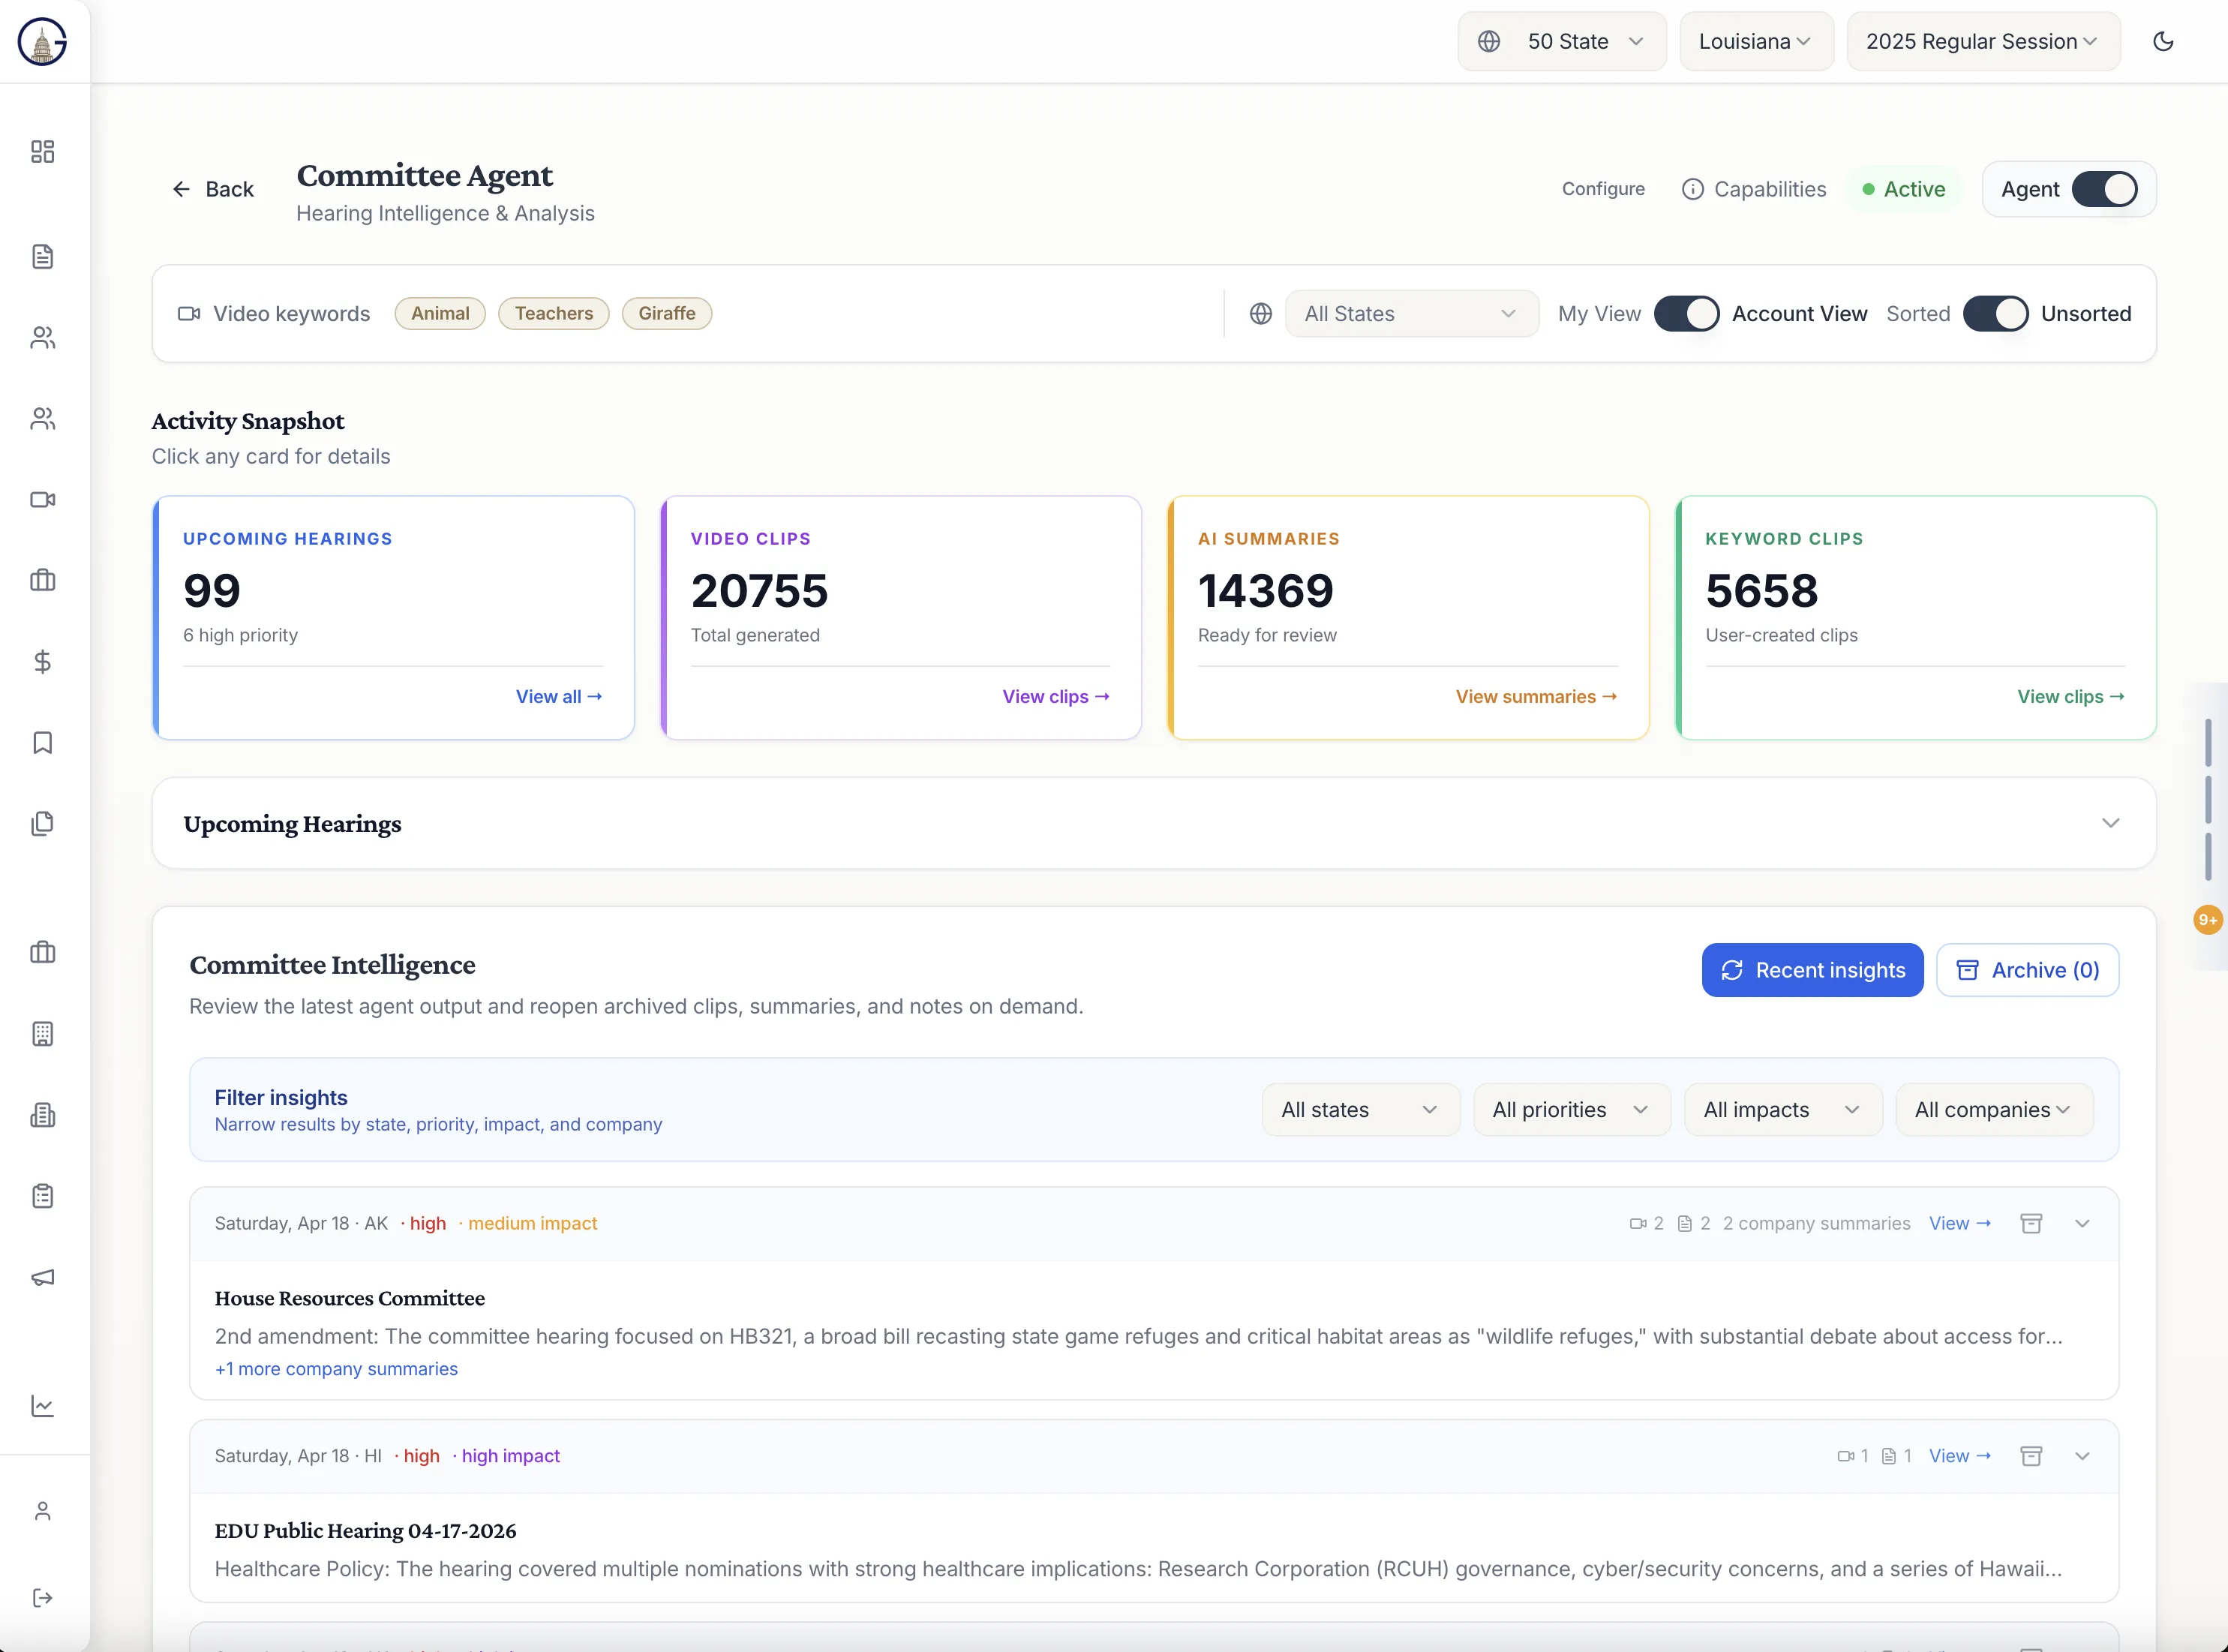Click View summaries link
2228x1652 pixels.
pyautogui.click(x=1536, y=696)
